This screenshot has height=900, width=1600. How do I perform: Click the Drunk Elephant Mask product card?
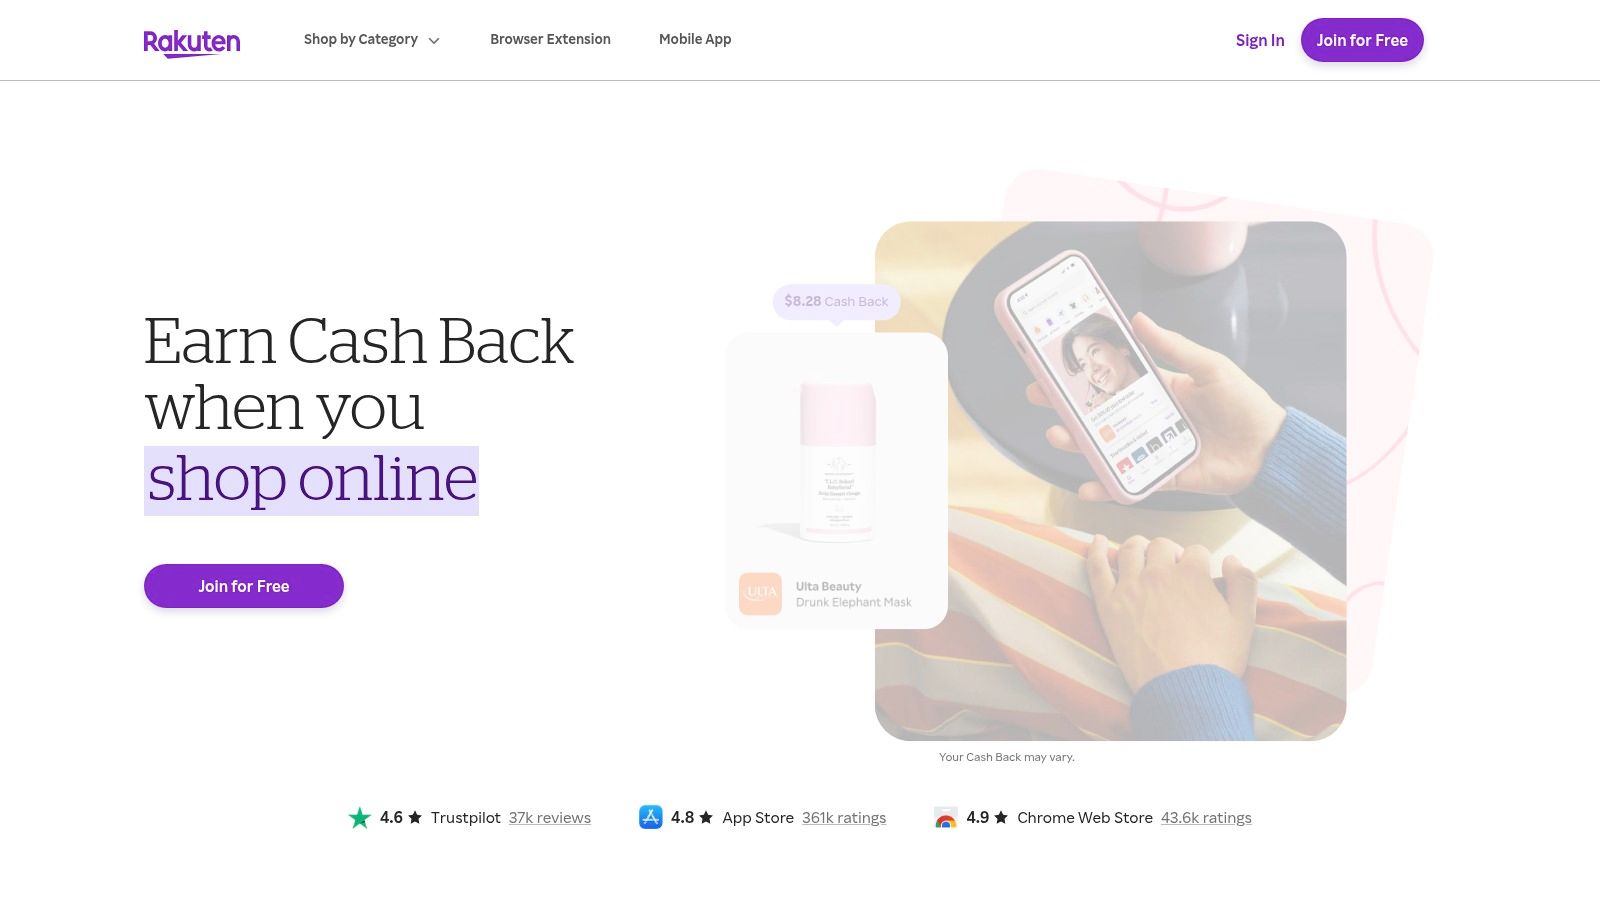point(837,481)
